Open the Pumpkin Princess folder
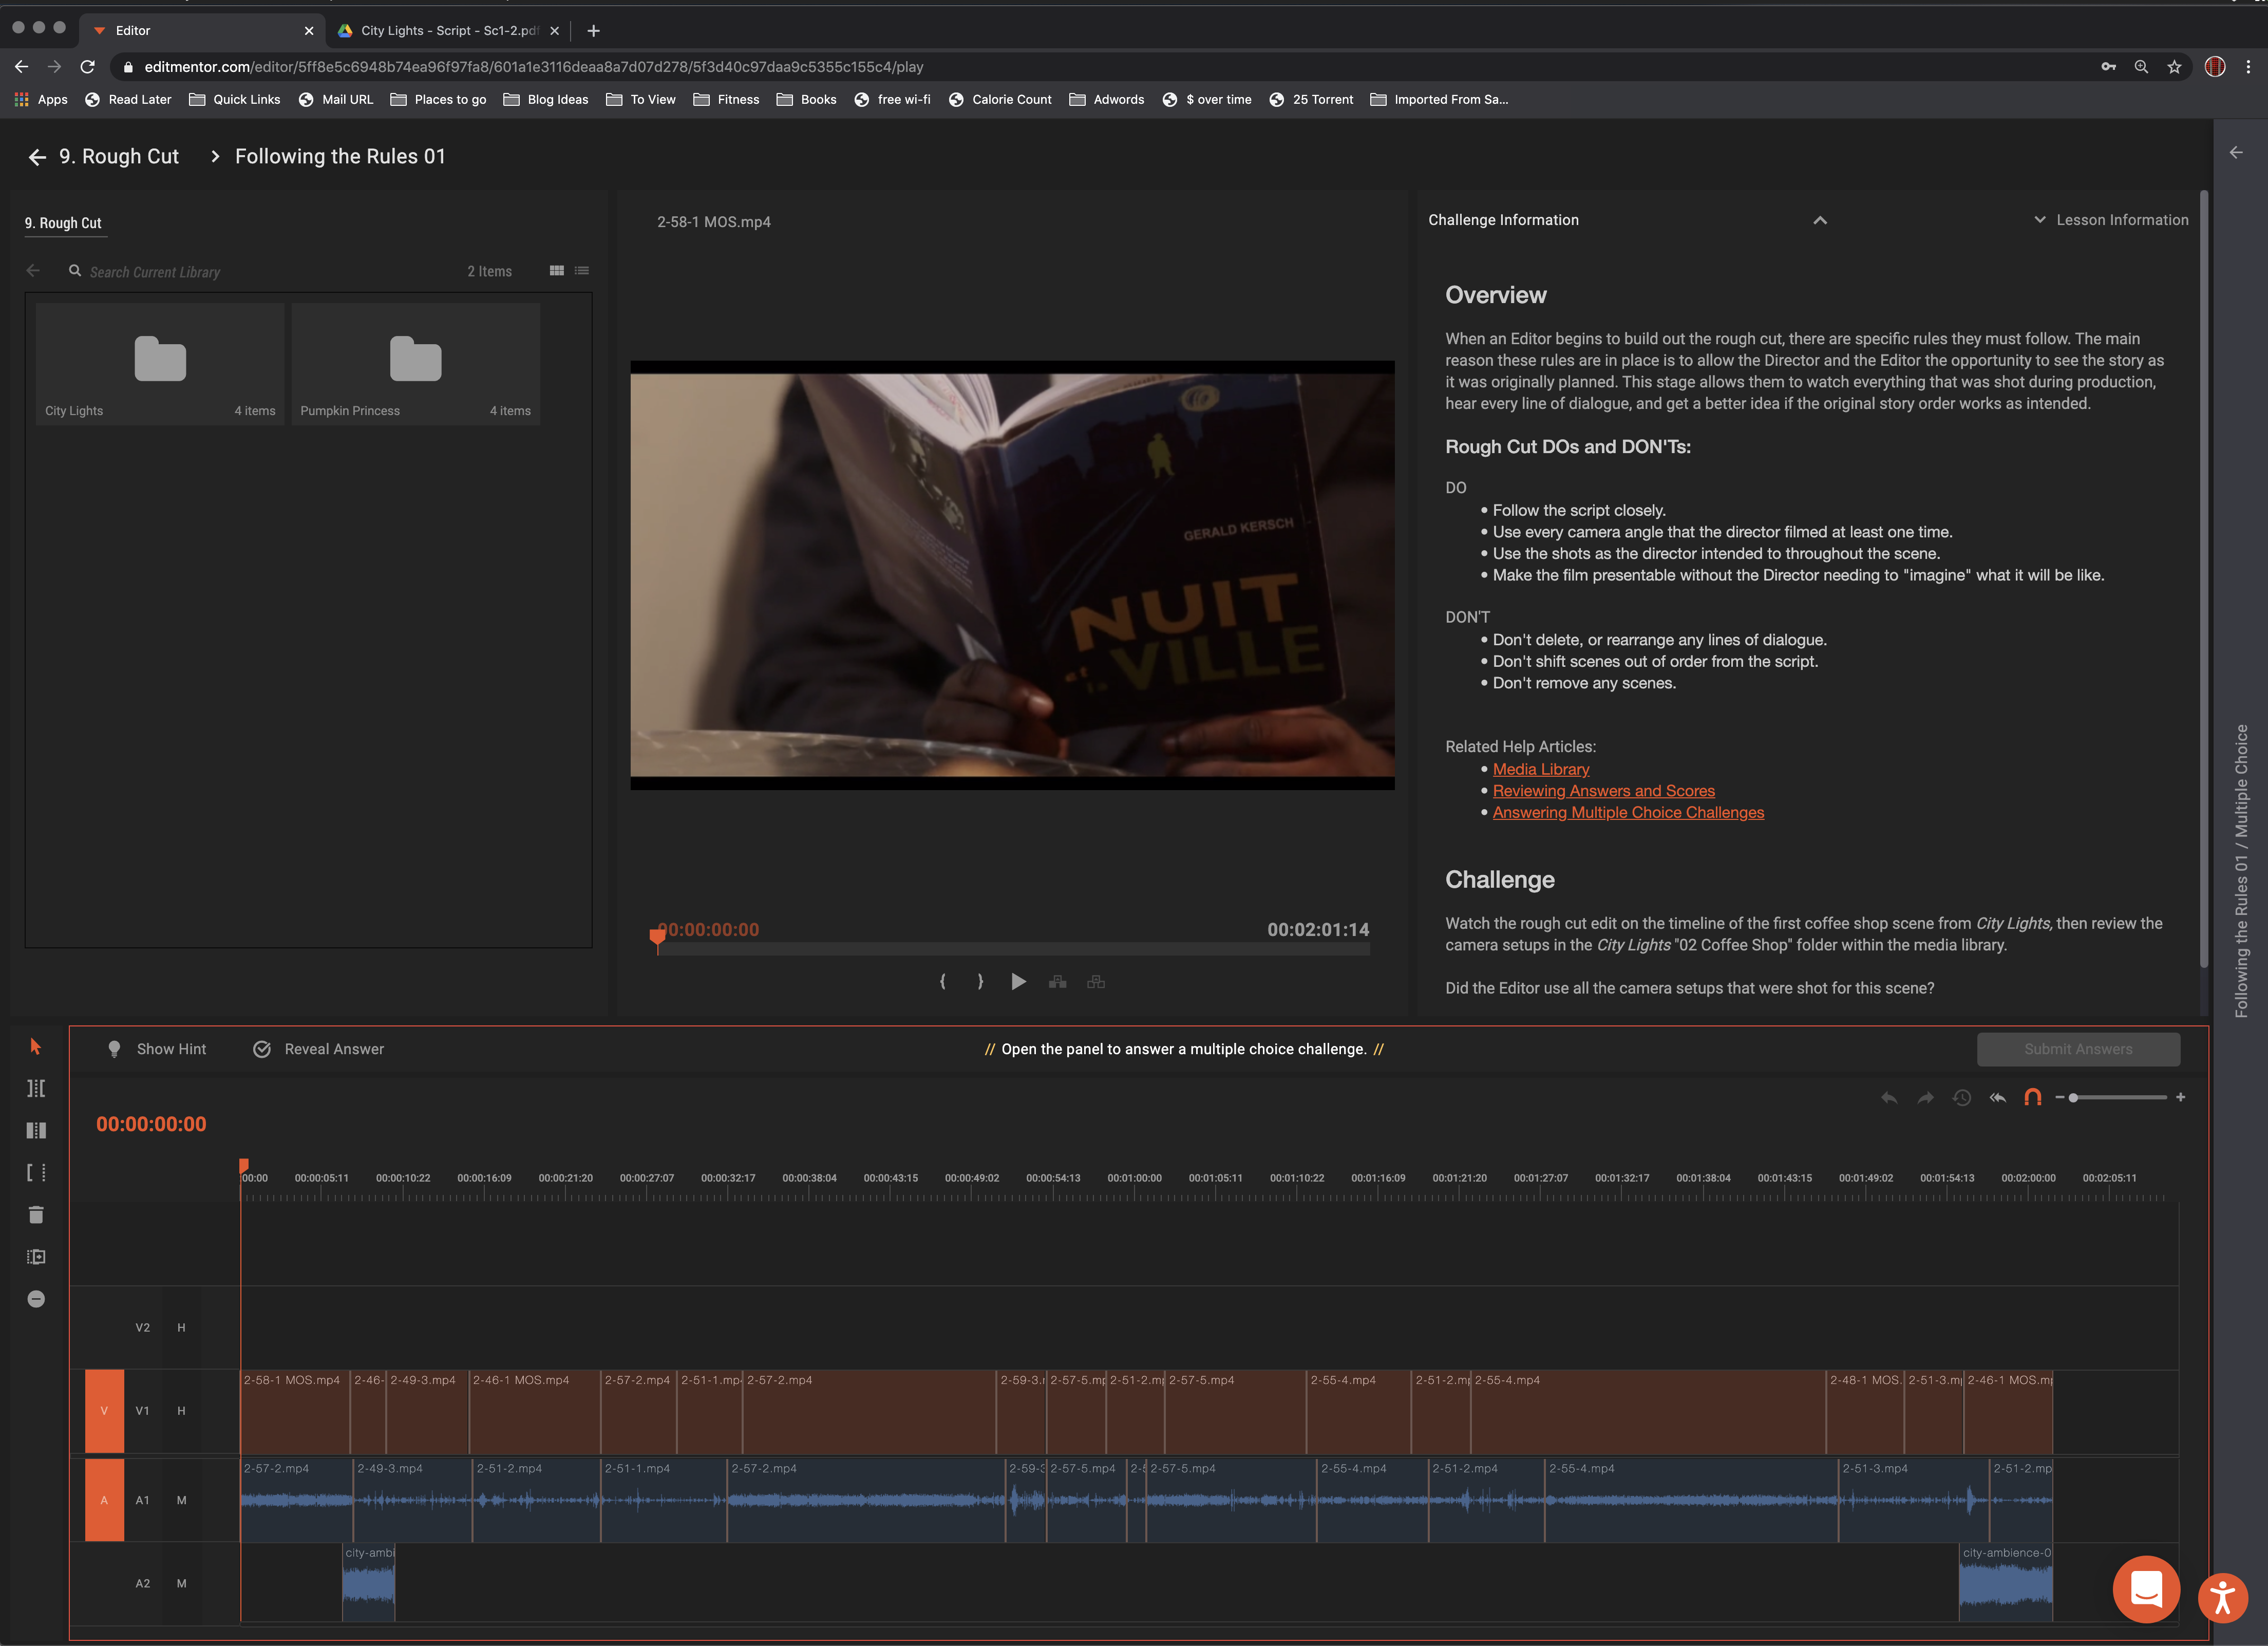 click(415, 364)
